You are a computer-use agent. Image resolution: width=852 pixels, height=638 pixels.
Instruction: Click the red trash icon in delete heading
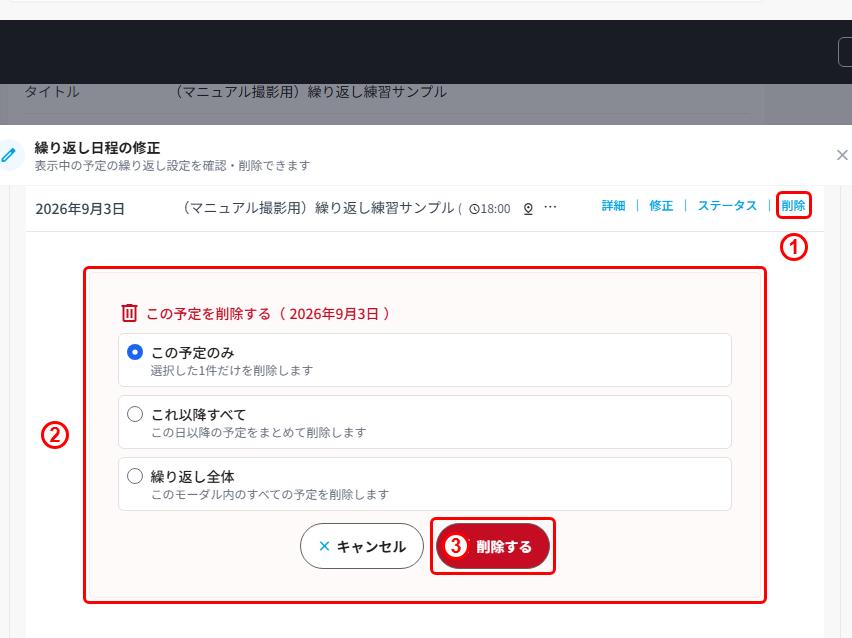(x=129, y=313)
